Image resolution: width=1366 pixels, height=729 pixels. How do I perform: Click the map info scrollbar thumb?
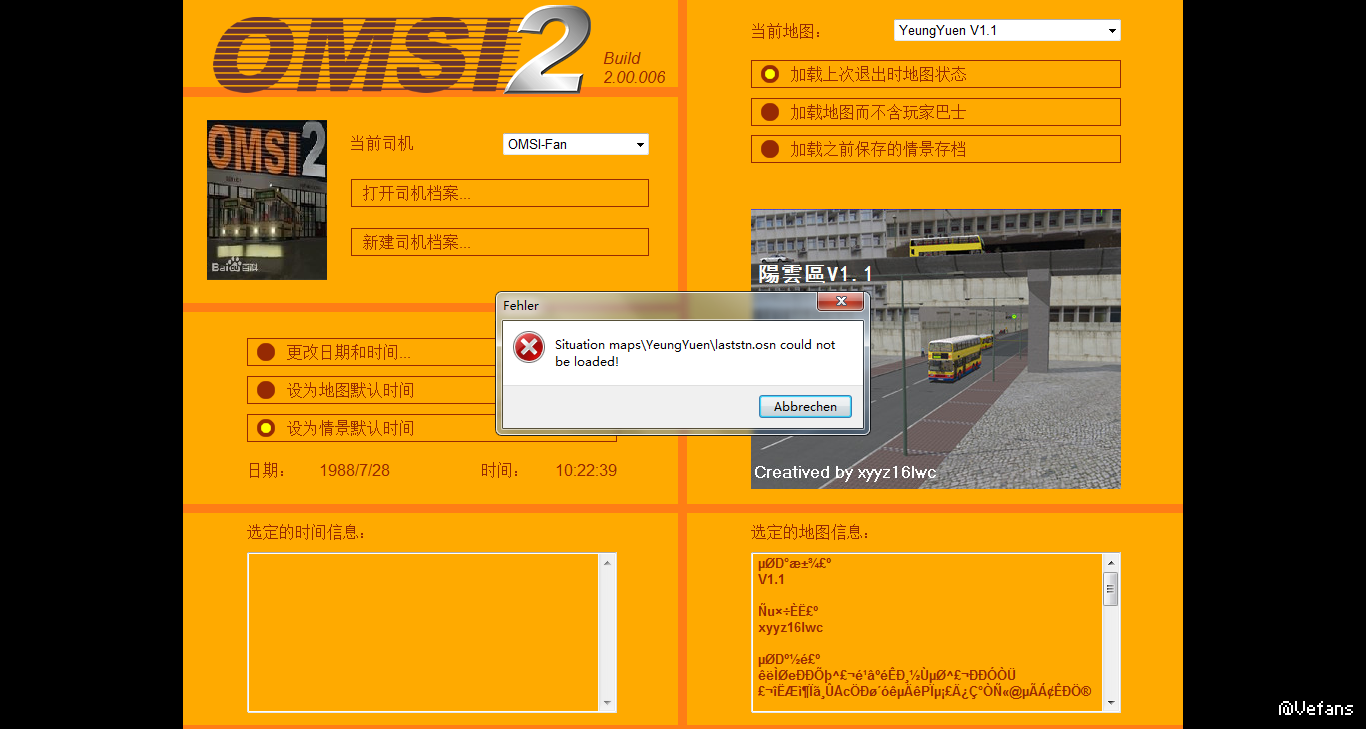[1110, 589]
